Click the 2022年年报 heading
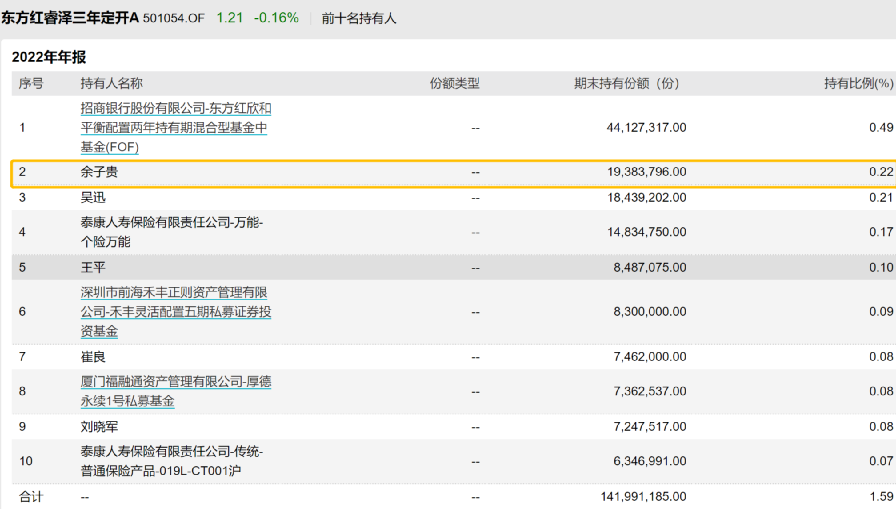The height and width of the screenshot is (509, 896). 49,57
